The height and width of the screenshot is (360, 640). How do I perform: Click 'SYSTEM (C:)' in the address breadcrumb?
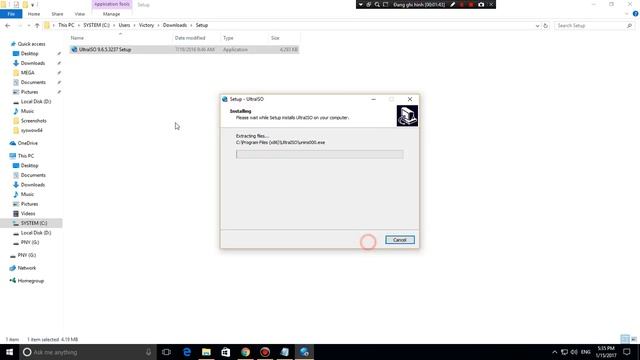point(96,25)
